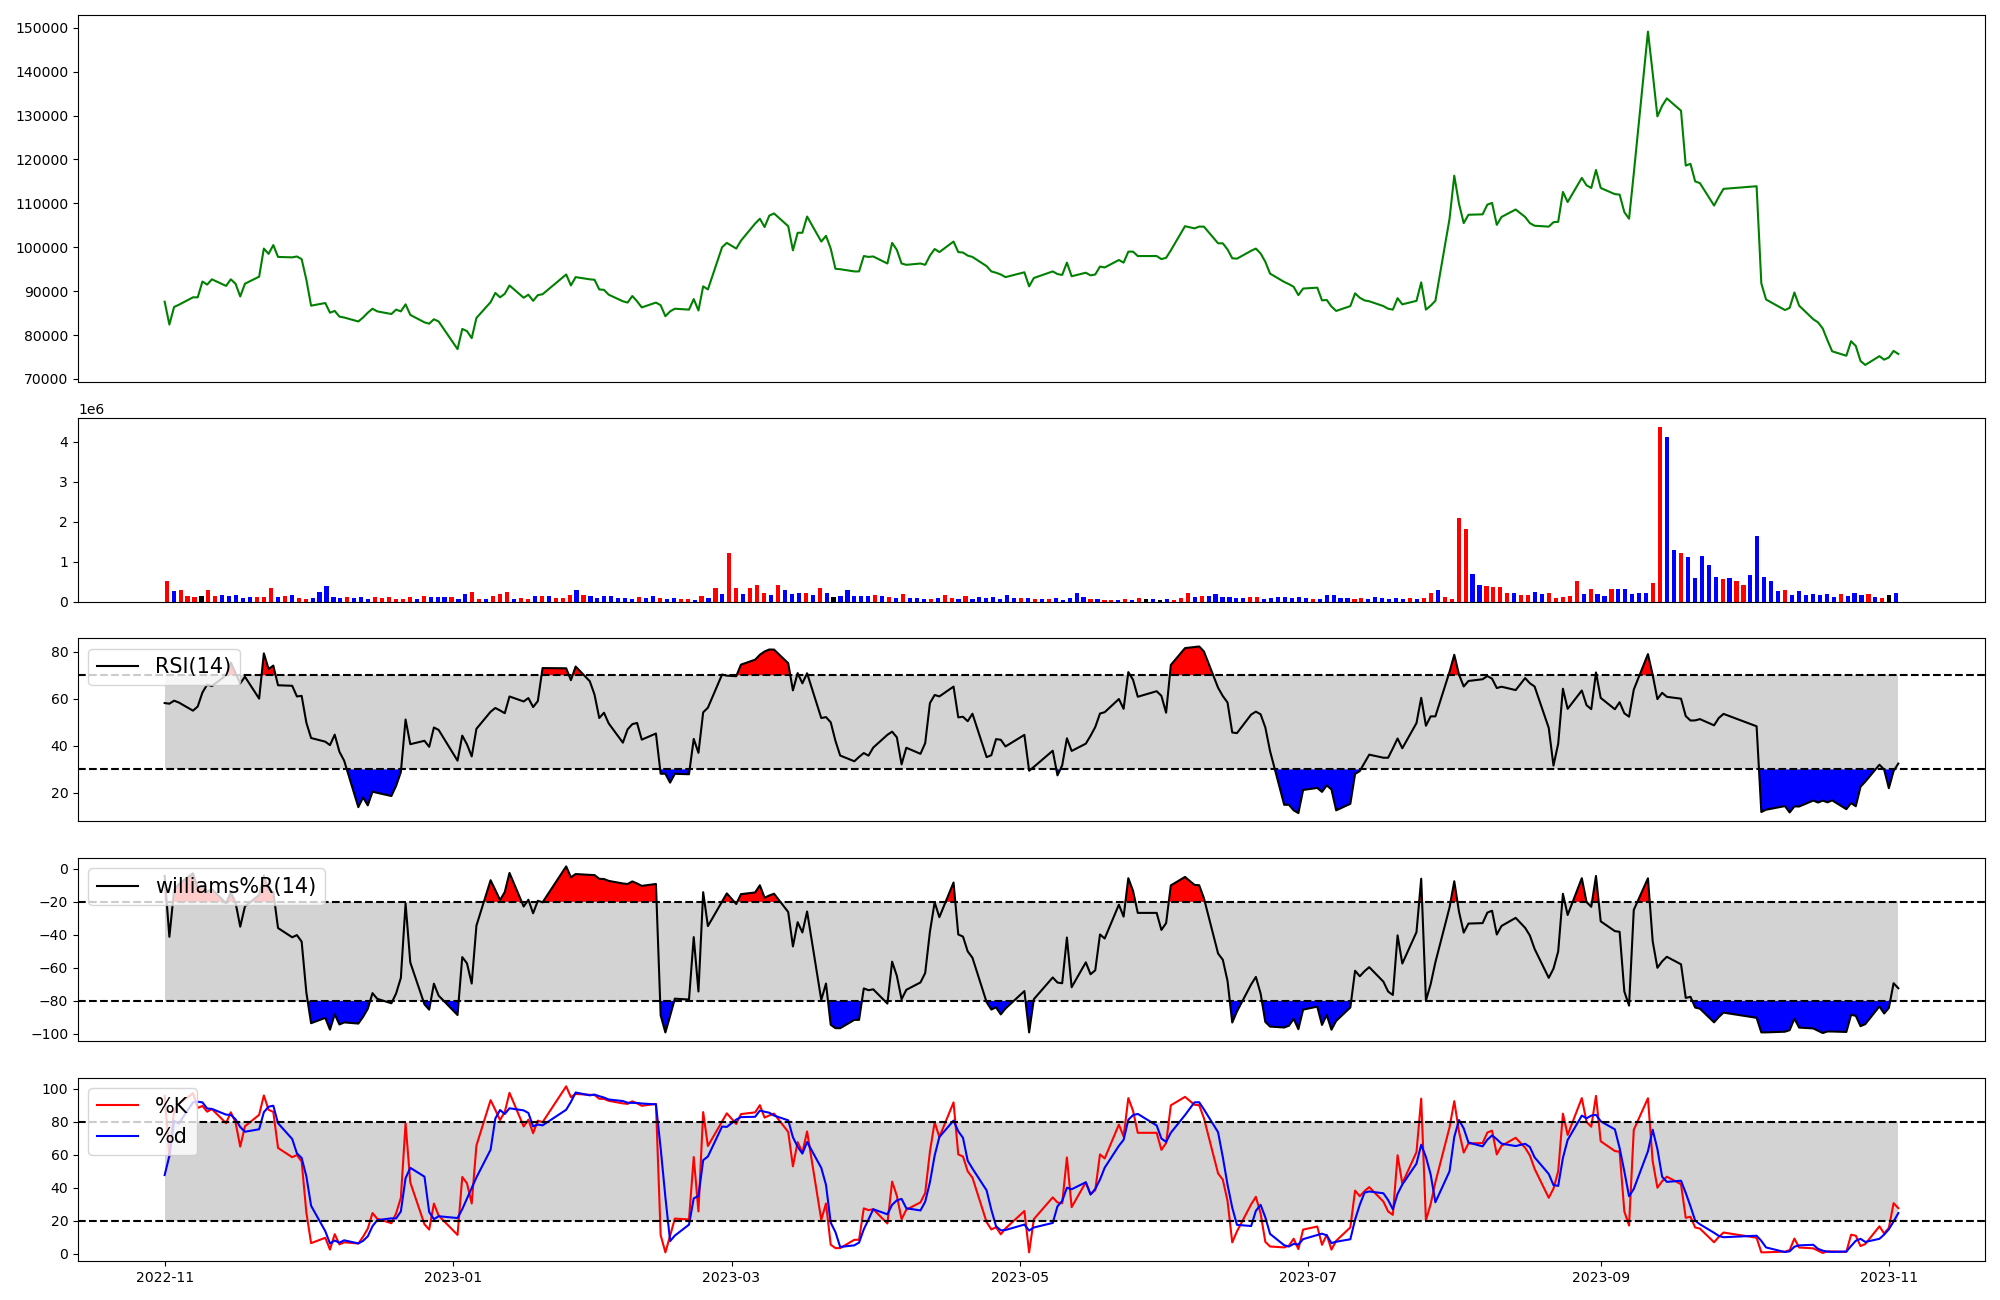Click the highest peak of the green price line
The height and width of the screenshot is (1300, 2000).
1648,33
